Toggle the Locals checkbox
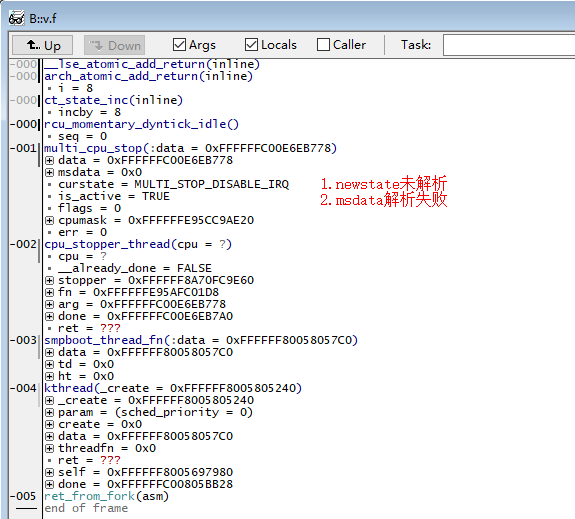The height and width of the screenshot is (519, 575). [x=251, y=45]
